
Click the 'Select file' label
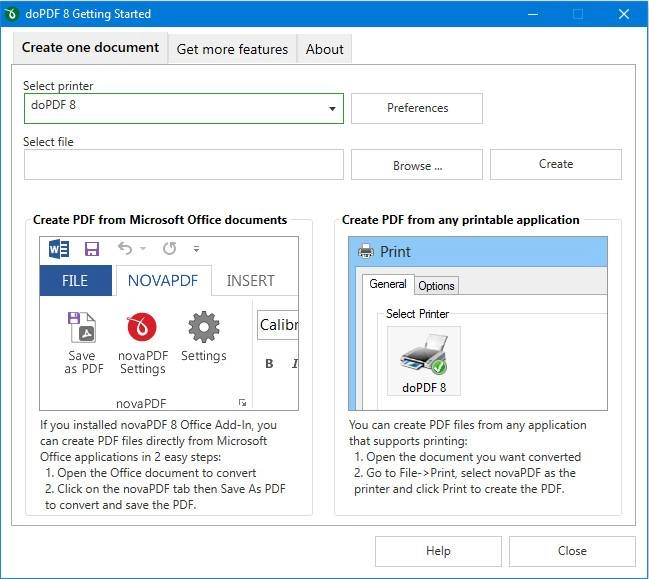click(48, 142)
